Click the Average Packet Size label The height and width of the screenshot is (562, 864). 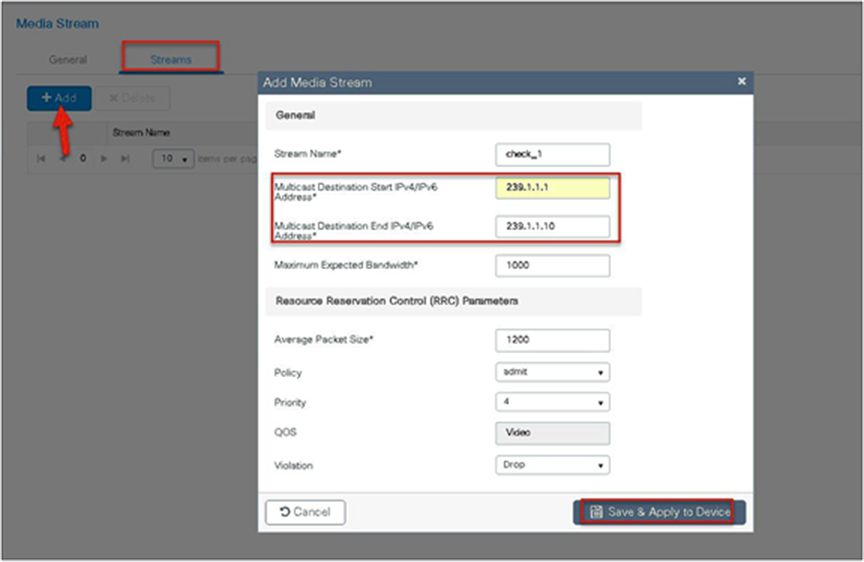pos(323,339)
